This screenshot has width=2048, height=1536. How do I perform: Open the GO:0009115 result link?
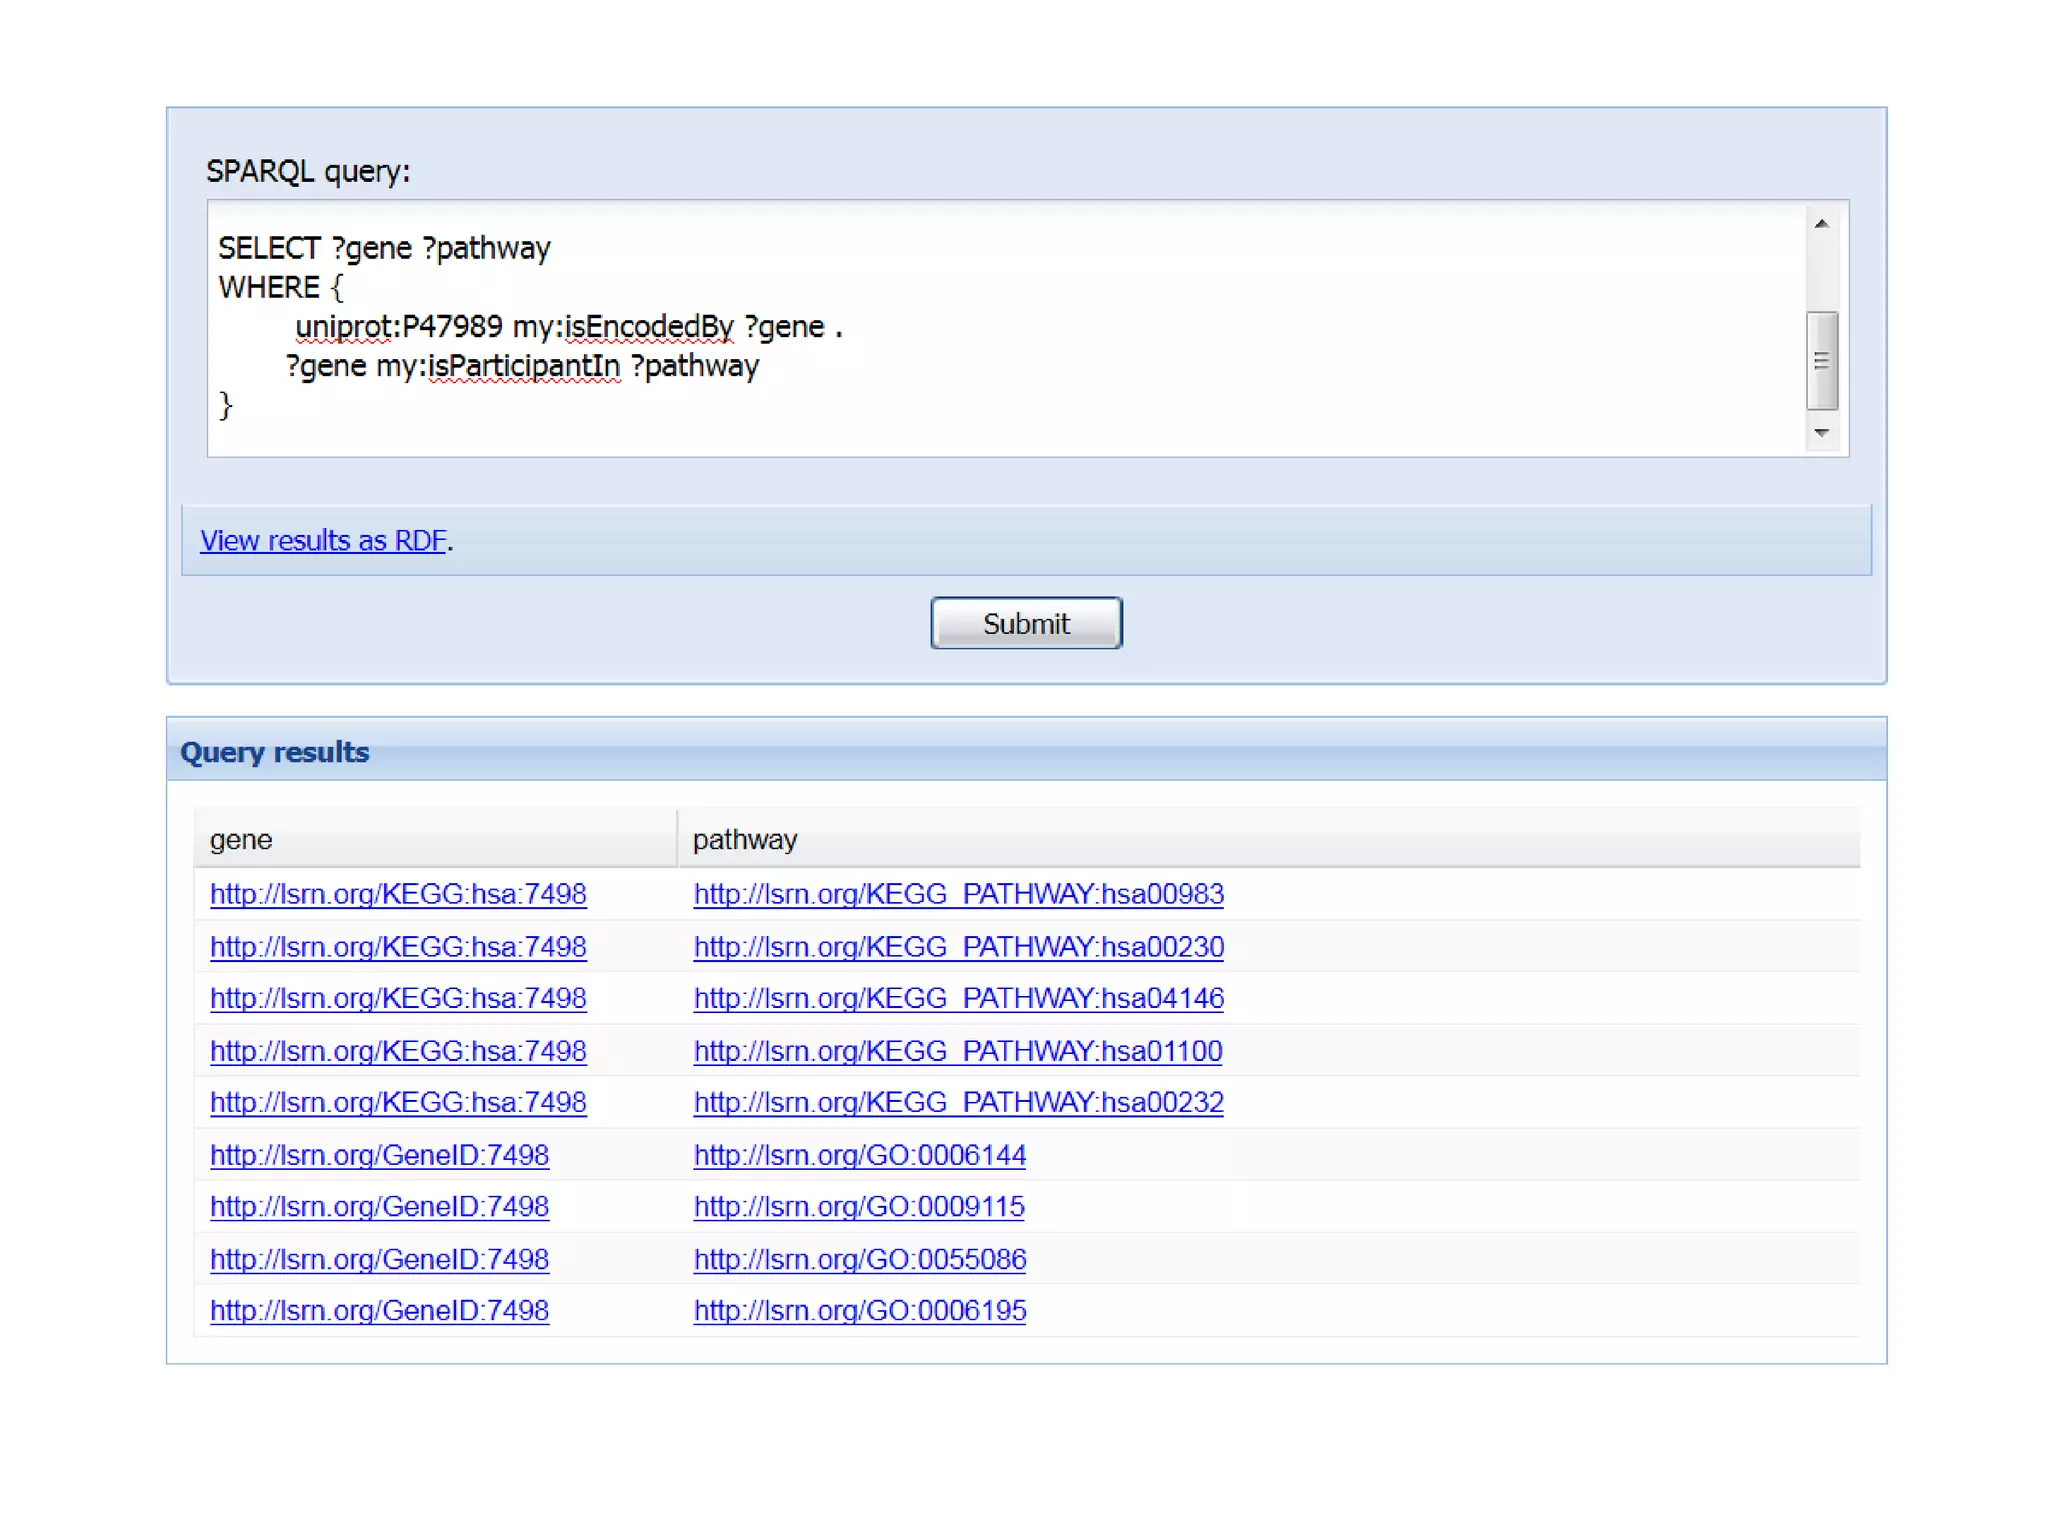coord(858,1206)
